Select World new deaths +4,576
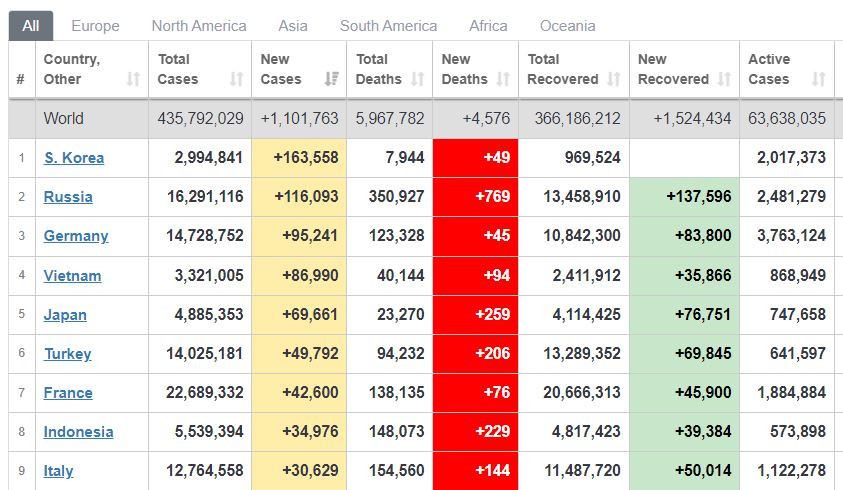Image resolution: width=843 pixels, height=490 pixels. pos(486,118)
